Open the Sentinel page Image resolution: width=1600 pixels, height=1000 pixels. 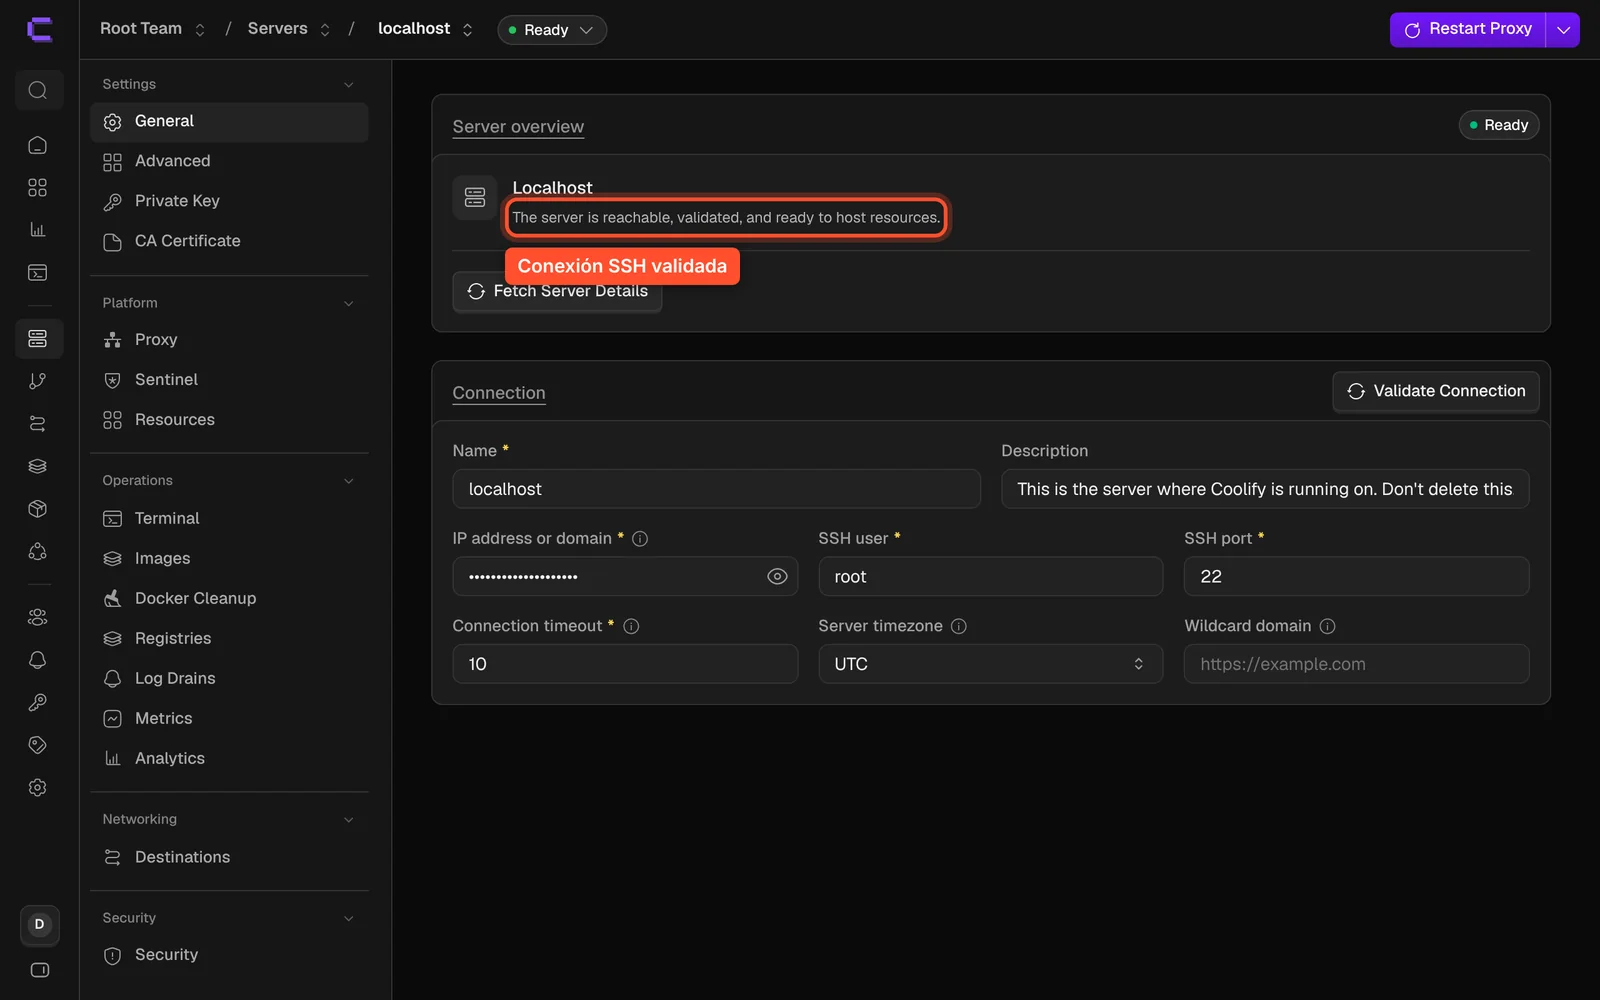(x=229, y=380)
